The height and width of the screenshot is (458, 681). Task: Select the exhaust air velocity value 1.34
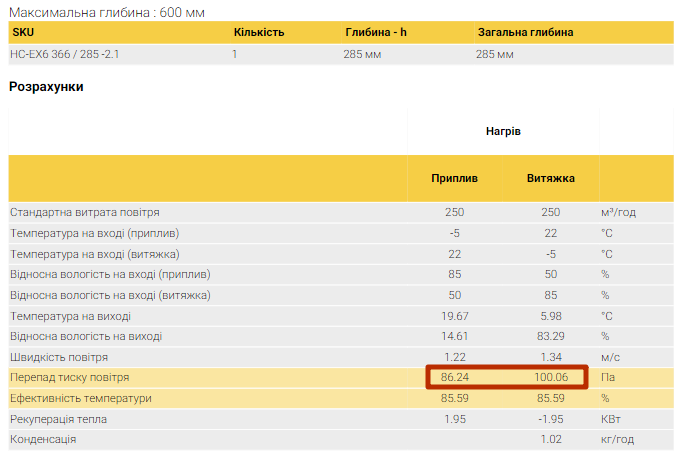[551, 357]
